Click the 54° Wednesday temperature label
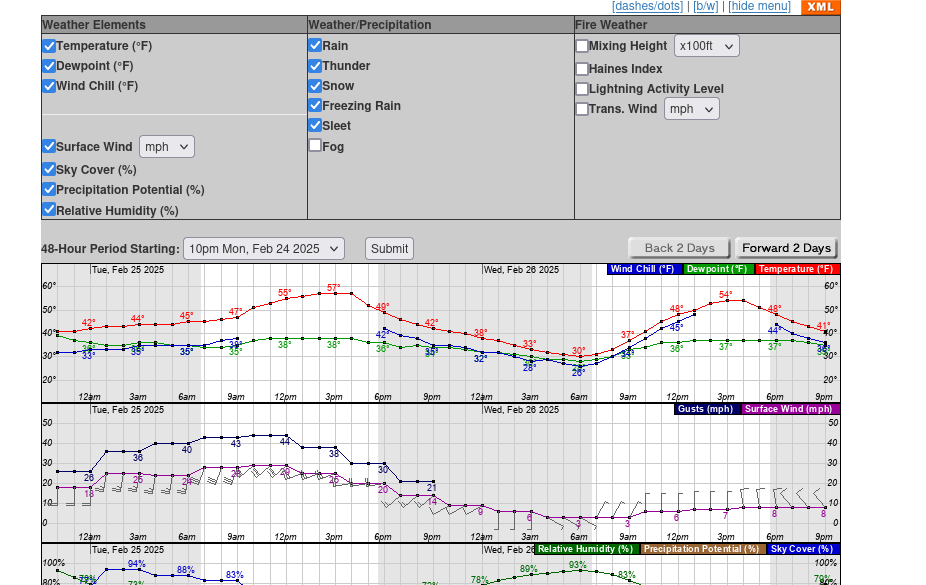The height and width of the screenshot is (585, 926). click(726, 295)
